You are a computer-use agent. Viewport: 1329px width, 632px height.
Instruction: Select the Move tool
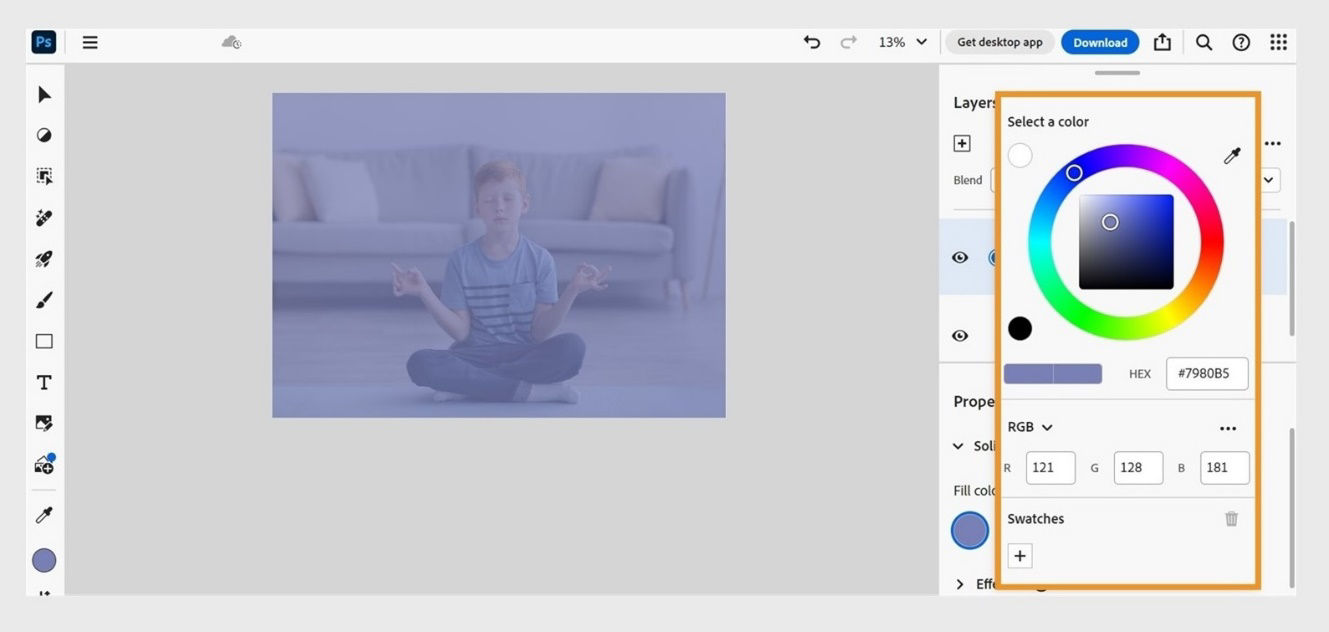click(43, 93)
